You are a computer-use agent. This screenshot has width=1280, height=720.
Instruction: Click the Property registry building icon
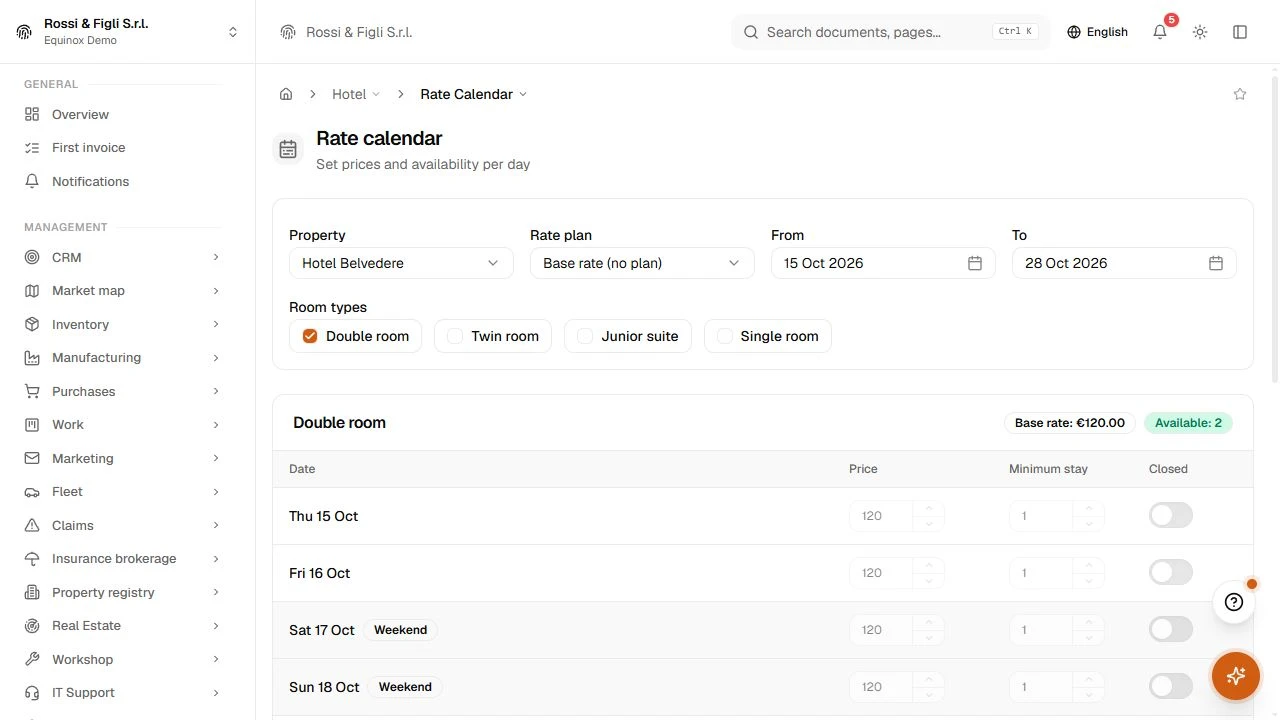[x=32, y=592]
